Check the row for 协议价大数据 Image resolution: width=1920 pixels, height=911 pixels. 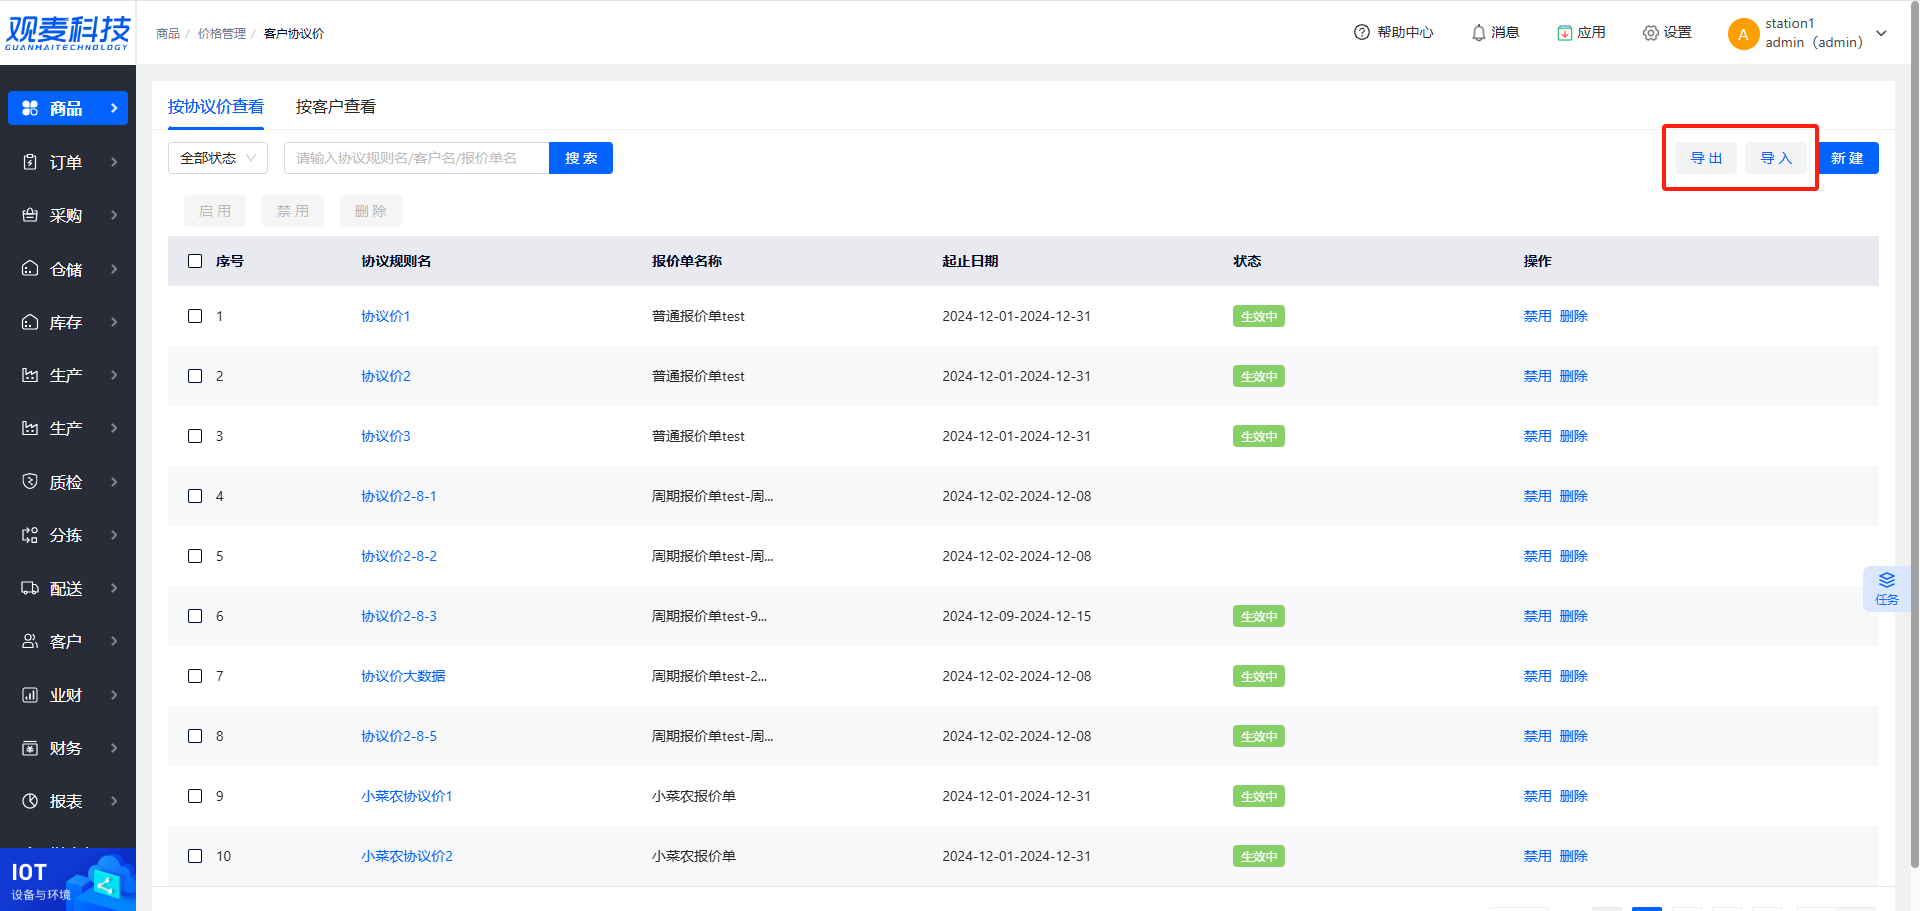195,676
